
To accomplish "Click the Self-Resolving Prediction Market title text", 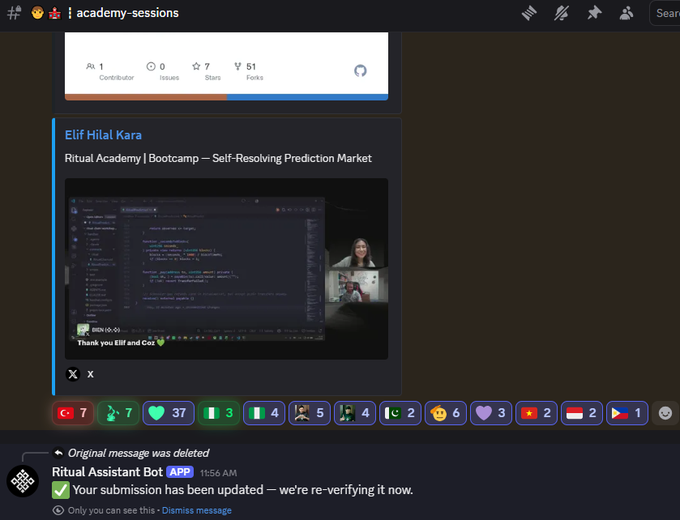I will click(292, 158).
